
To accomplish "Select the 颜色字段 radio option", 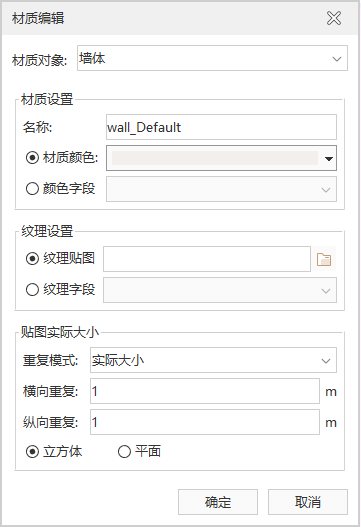I will (x=32, y=189).
